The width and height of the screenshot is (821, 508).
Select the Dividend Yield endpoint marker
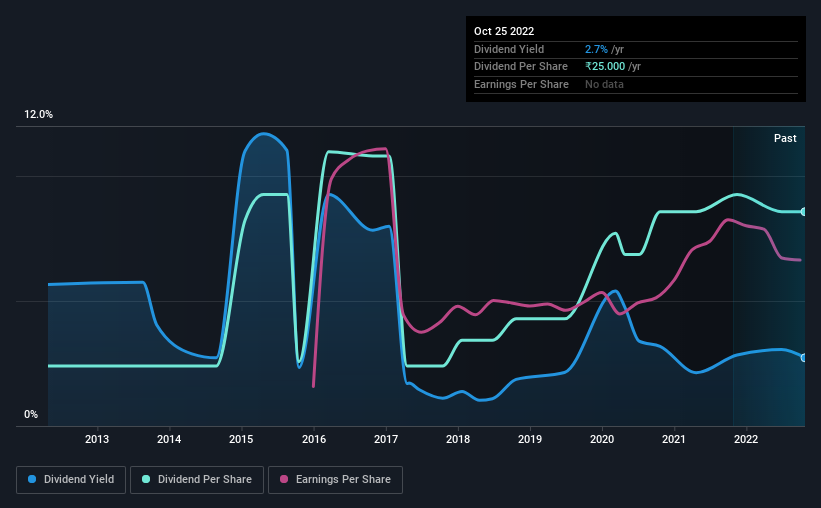[x=804, y=358]
